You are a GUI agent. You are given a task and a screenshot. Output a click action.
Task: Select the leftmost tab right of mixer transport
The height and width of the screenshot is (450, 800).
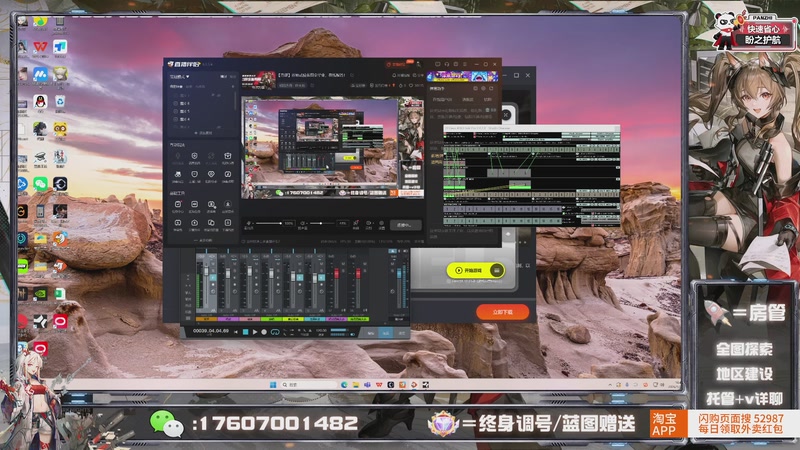coord(371,333)
